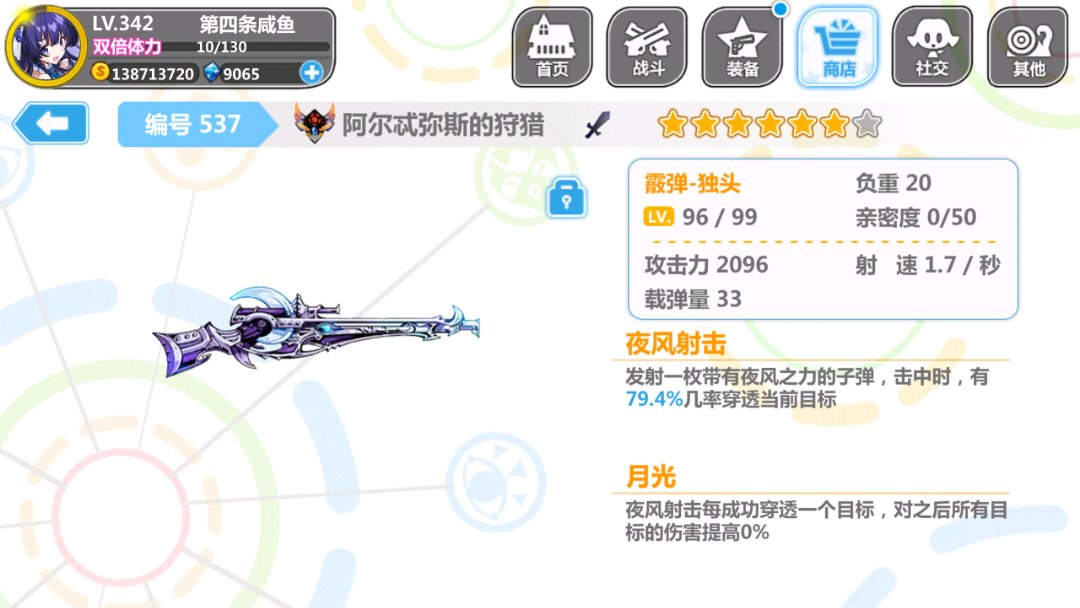The height and width of the screenshot is (608, 1080).
Task: Add diamonds with the blue plus
Action: tap(311, 72)
